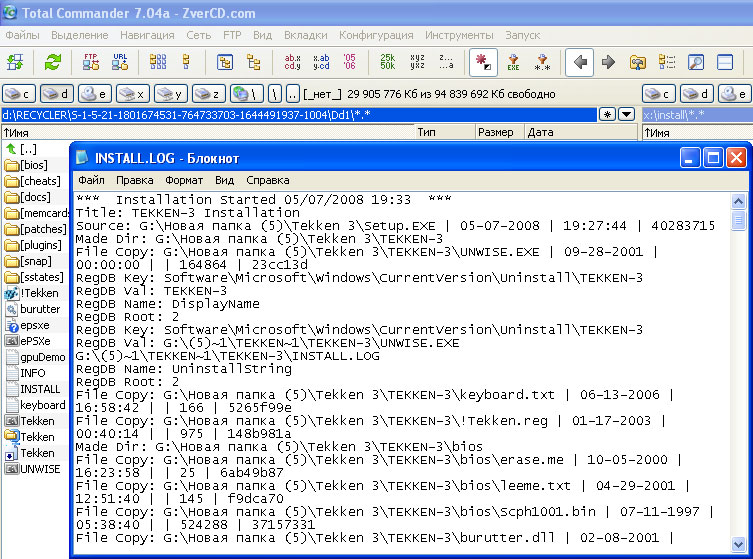Click the last toolbar panel icon
The image size is (753, 559).
[724, 62]
